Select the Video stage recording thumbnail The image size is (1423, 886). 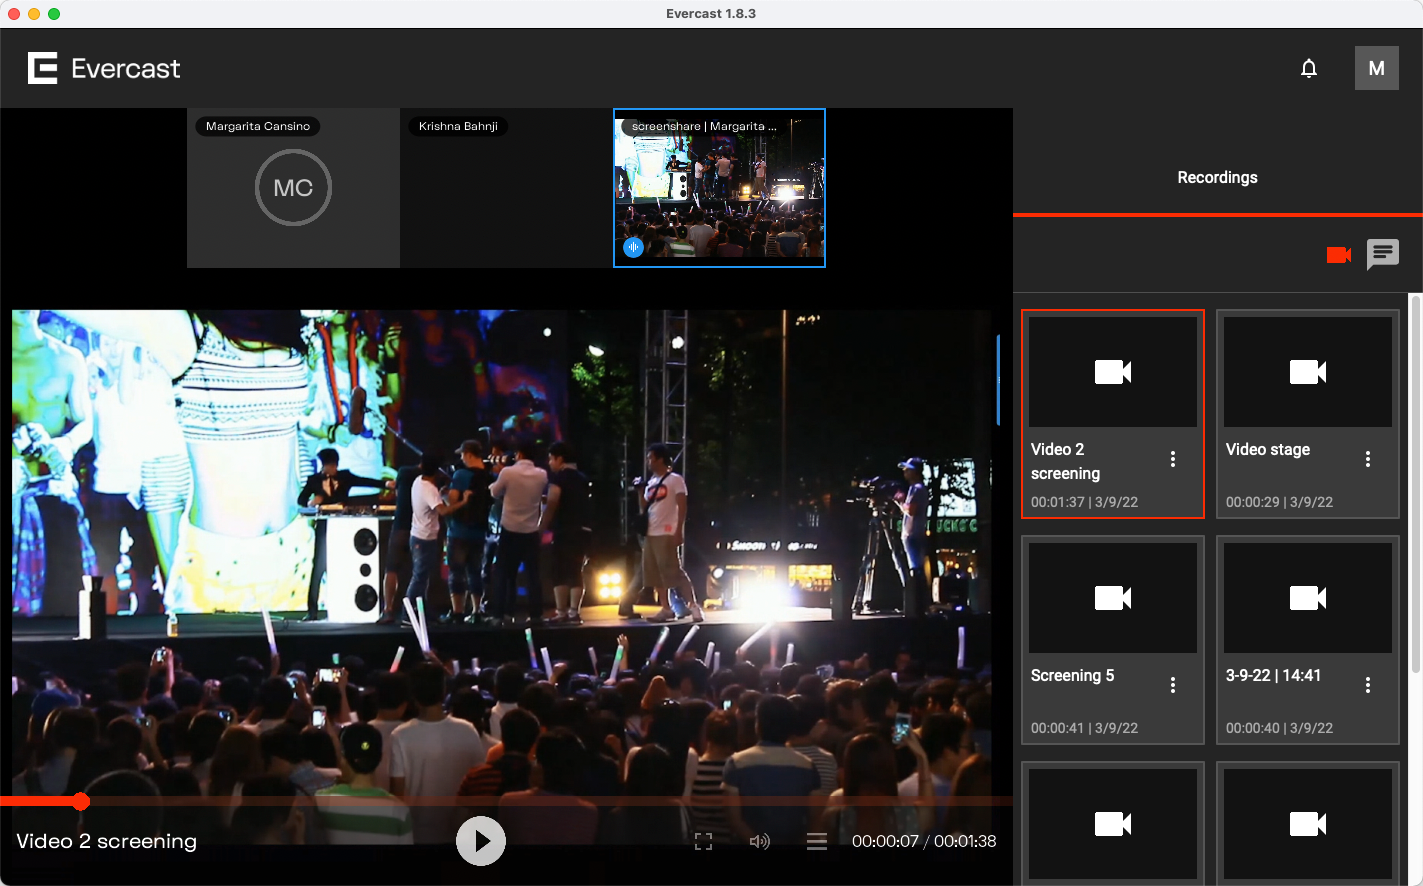(1308, 372)
